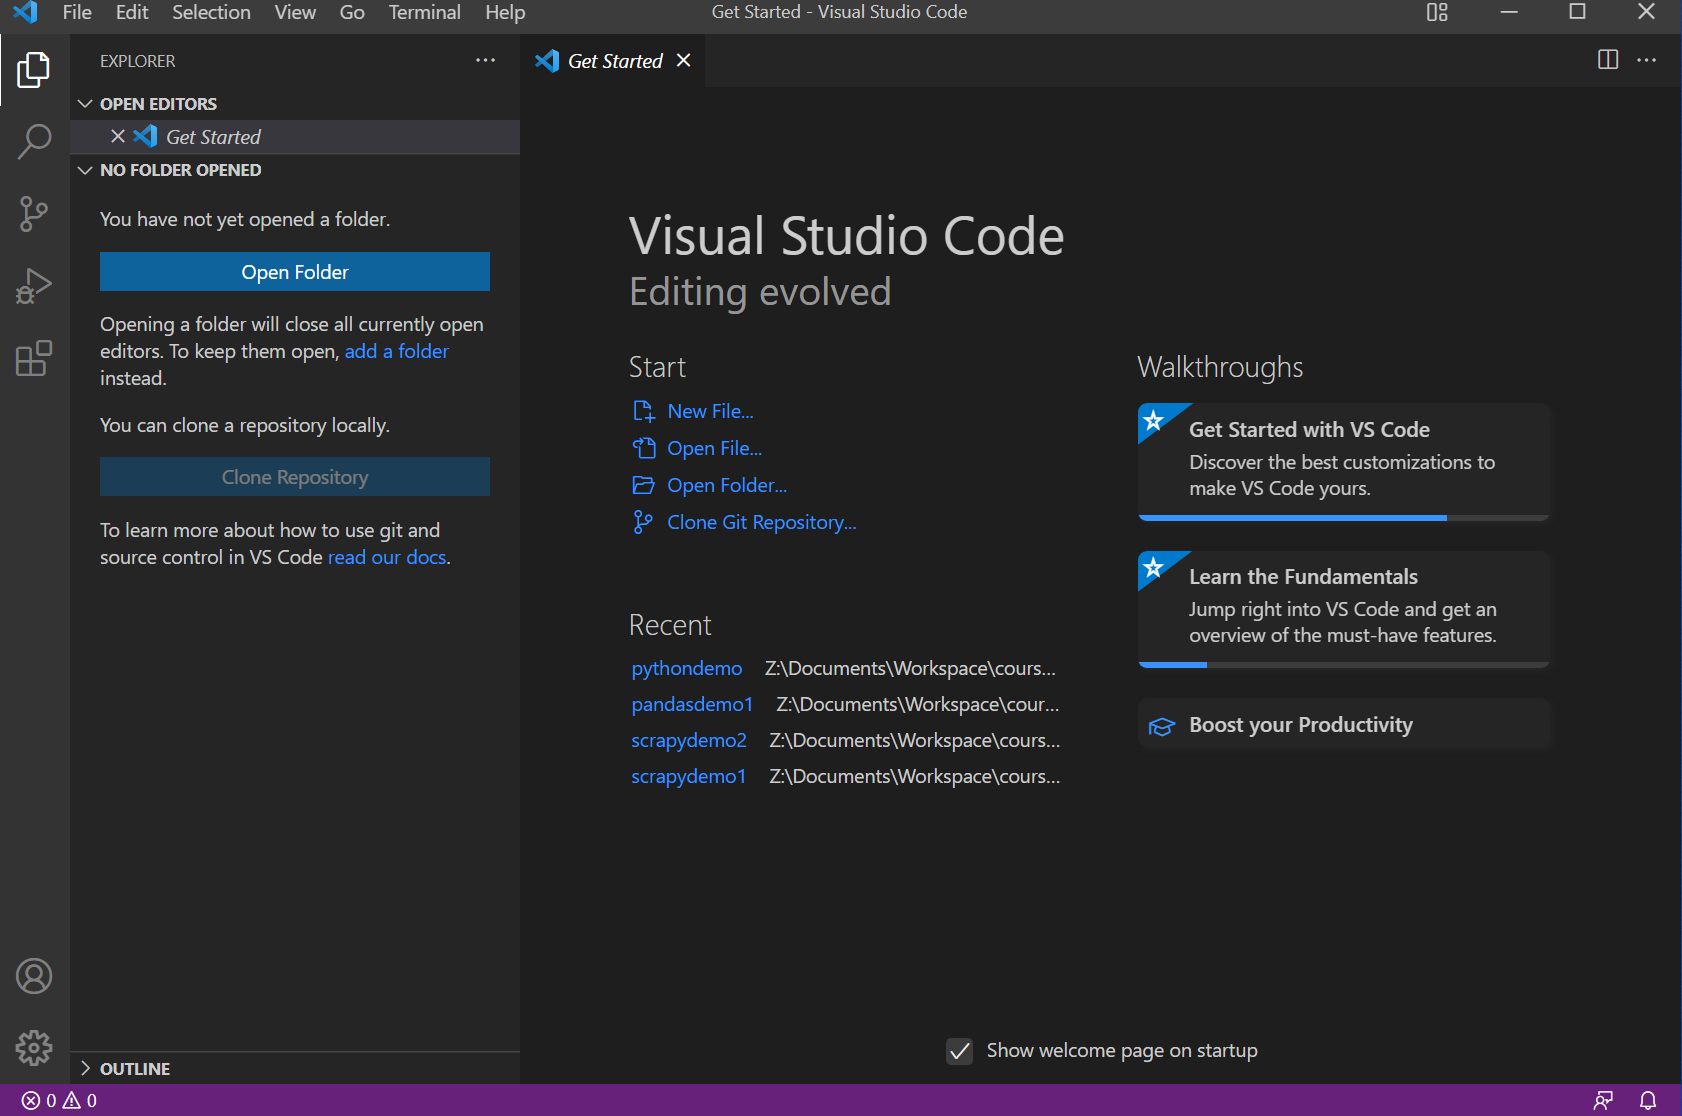Open the Help menu

[x=505, y=12]
